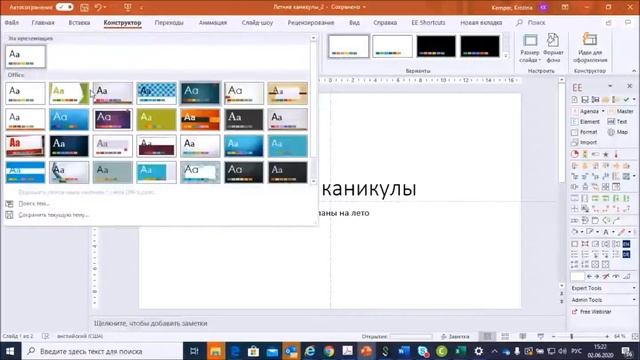Click Поиск тем... browse themes entry
This screenshot has width=640, height=360.
[34, 204]
